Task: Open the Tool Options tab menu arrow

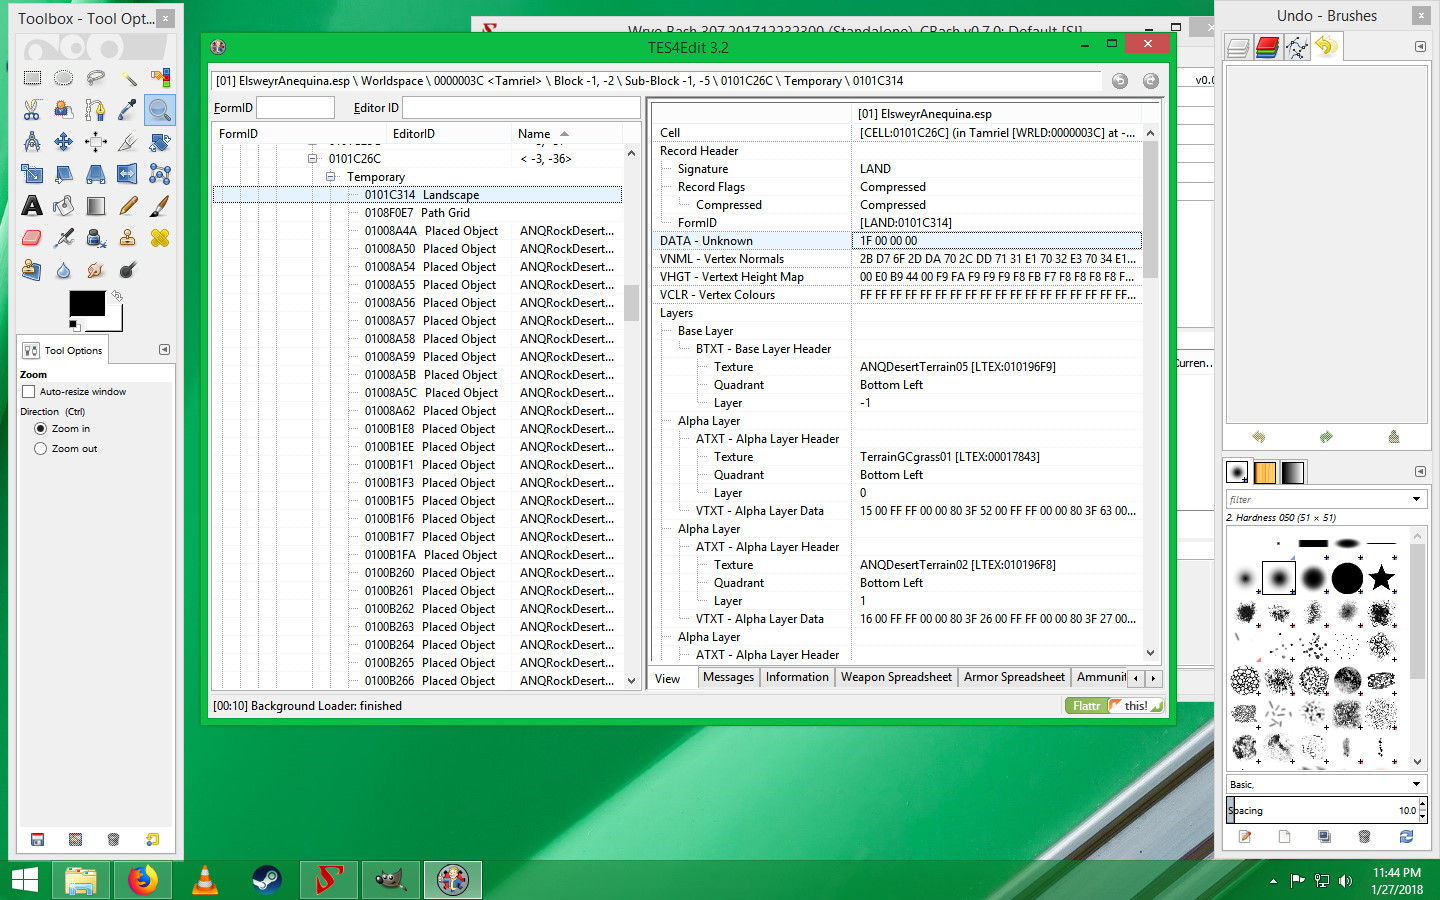Action: click(164, 349)
